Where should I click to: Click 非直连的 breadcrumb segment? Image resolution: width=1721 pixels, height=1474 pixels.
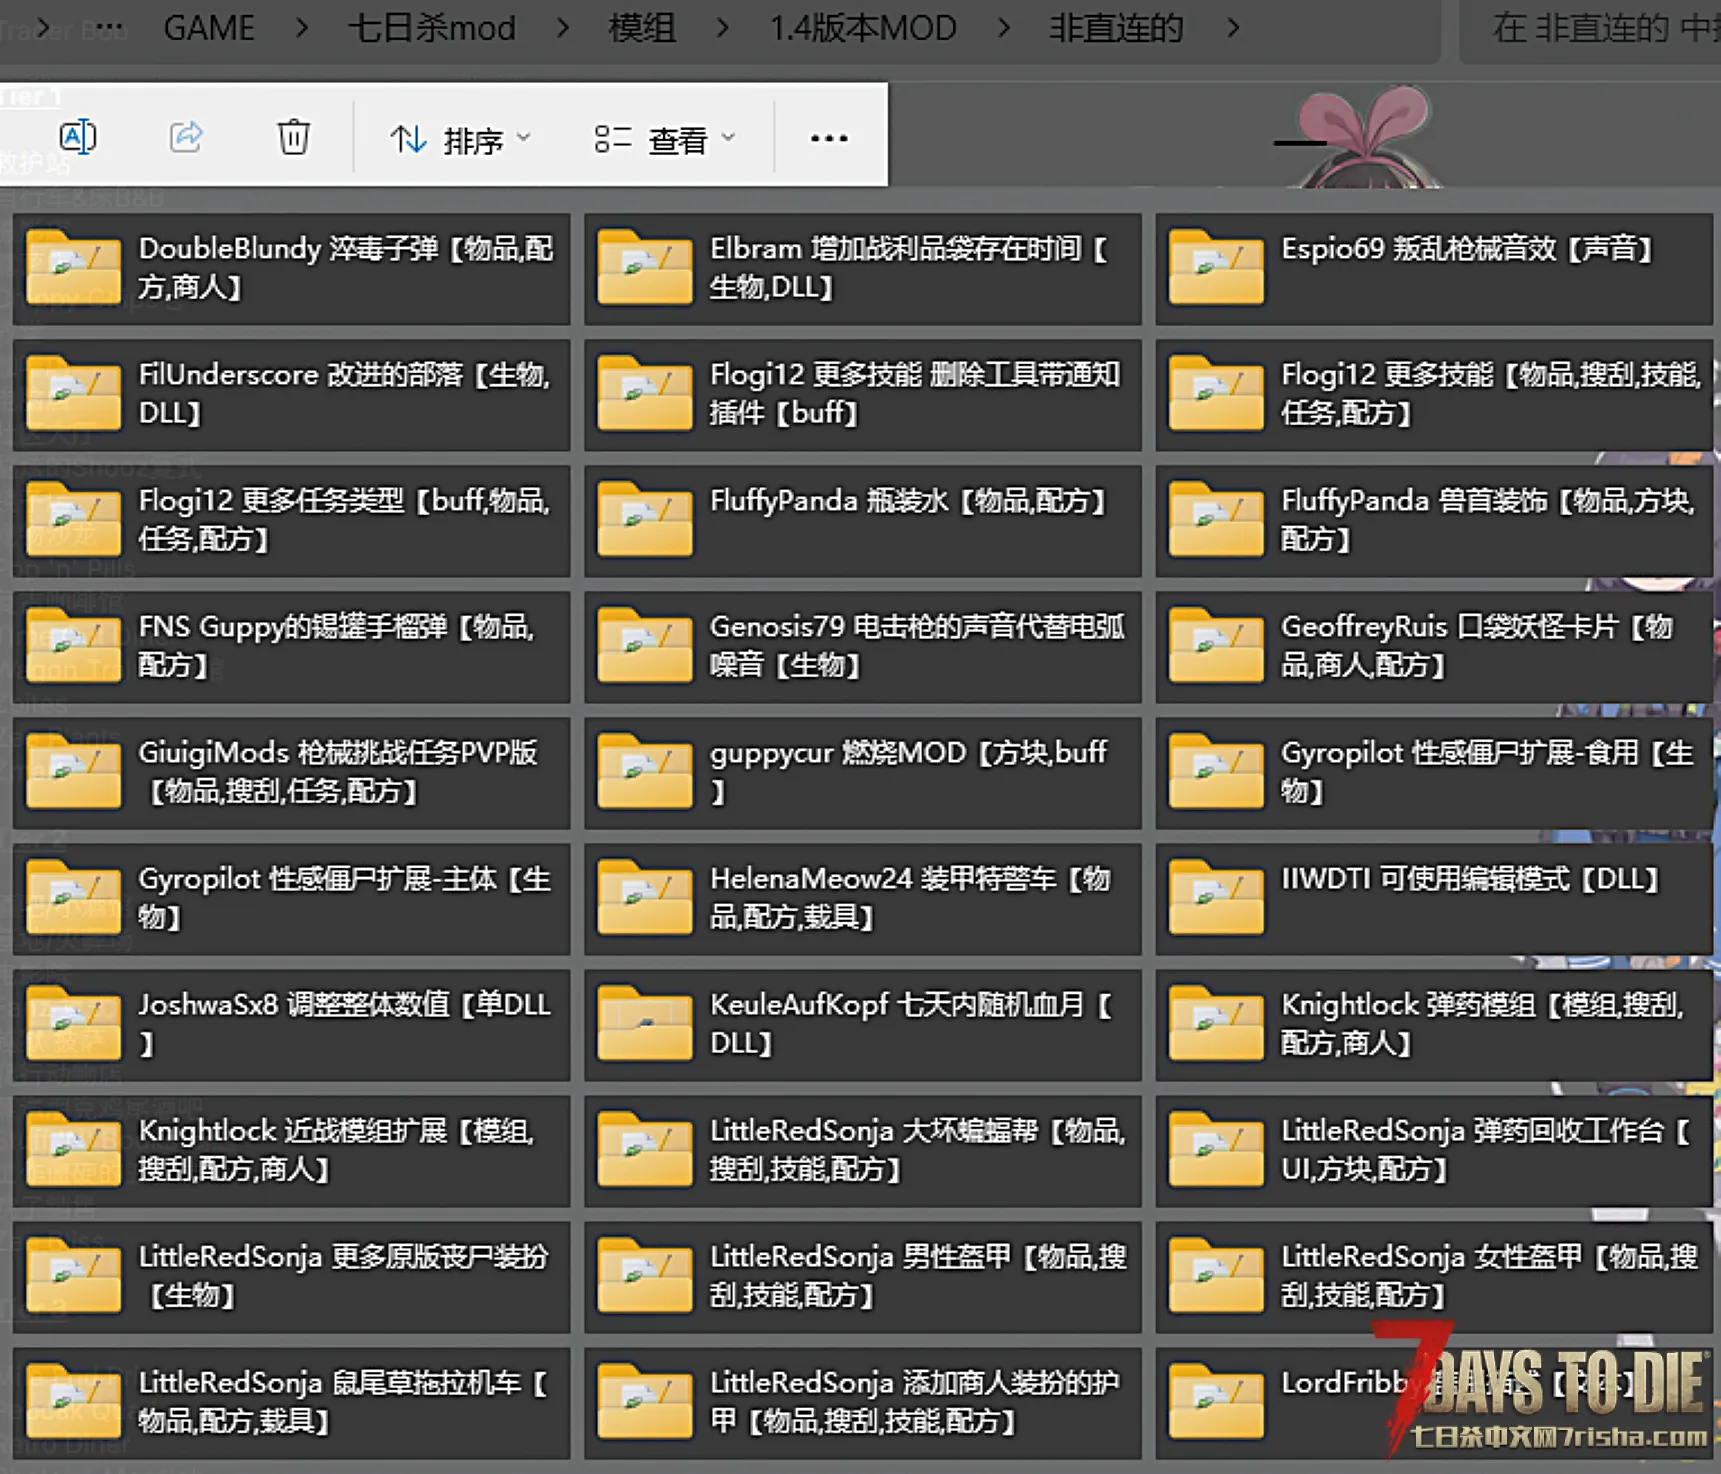pyautogui.click(x=1116, y=27)
